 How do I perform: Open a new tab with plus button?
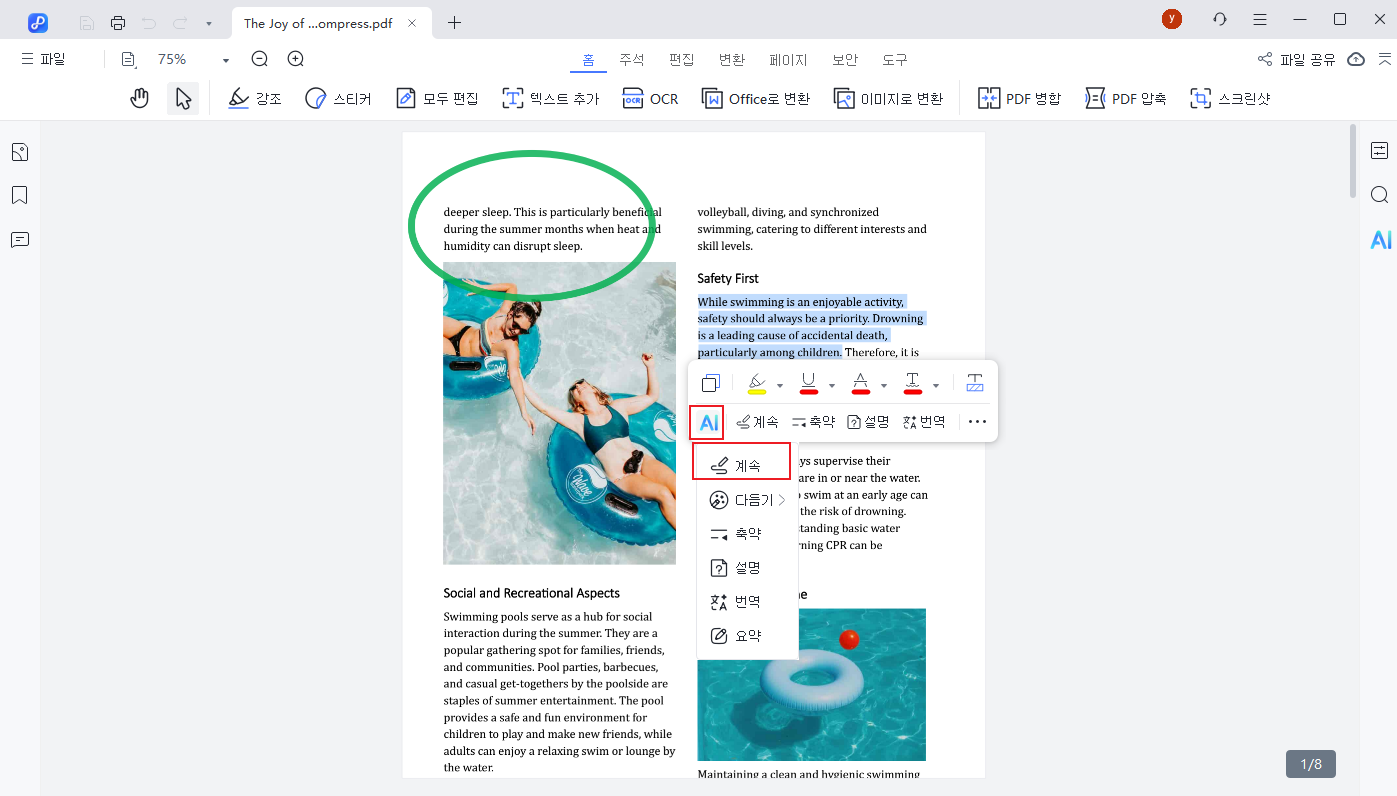pos(455,22)
